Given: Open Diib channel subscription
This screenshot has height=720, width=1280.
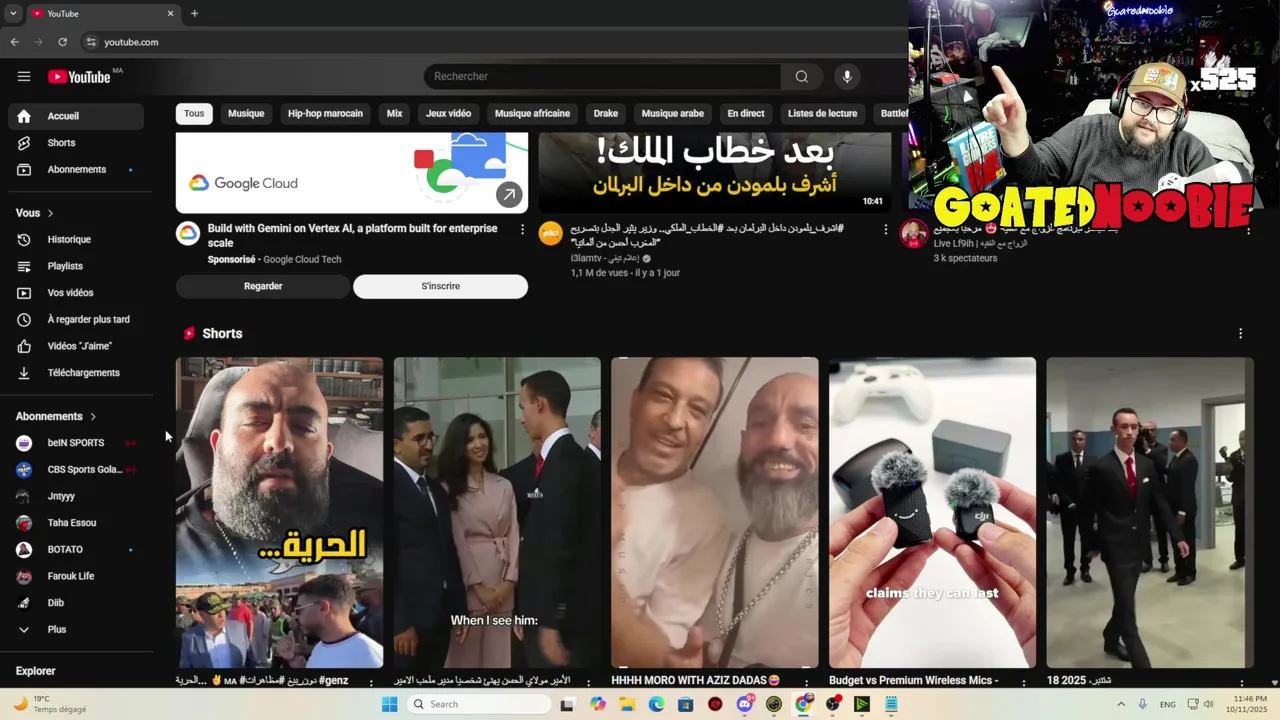Looking at the screenshot, I should [x=76, y=603].
